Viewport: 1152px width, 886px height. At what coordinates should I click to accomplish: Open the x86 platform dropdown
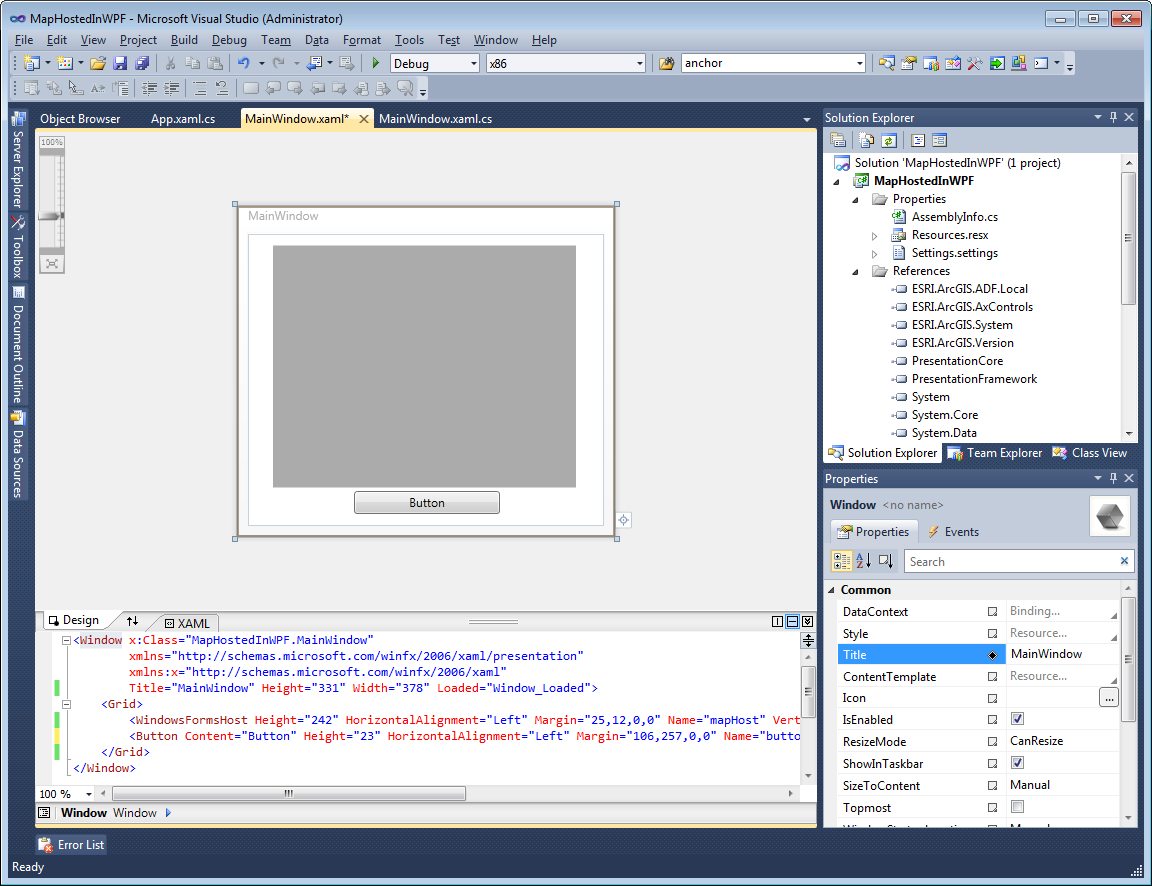[x=639, y=63]
